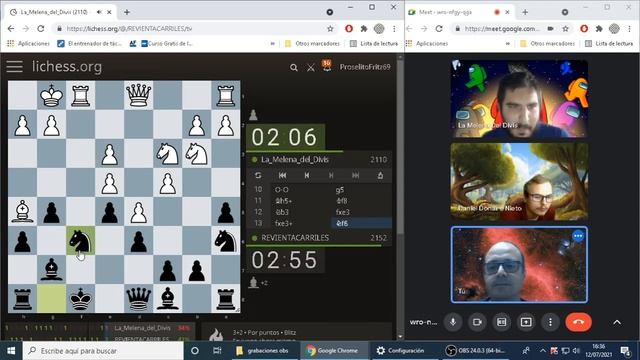The image size is (640, 360).
Task: Click the Opera extension icon in lichess window
Action: coord(349,29)
